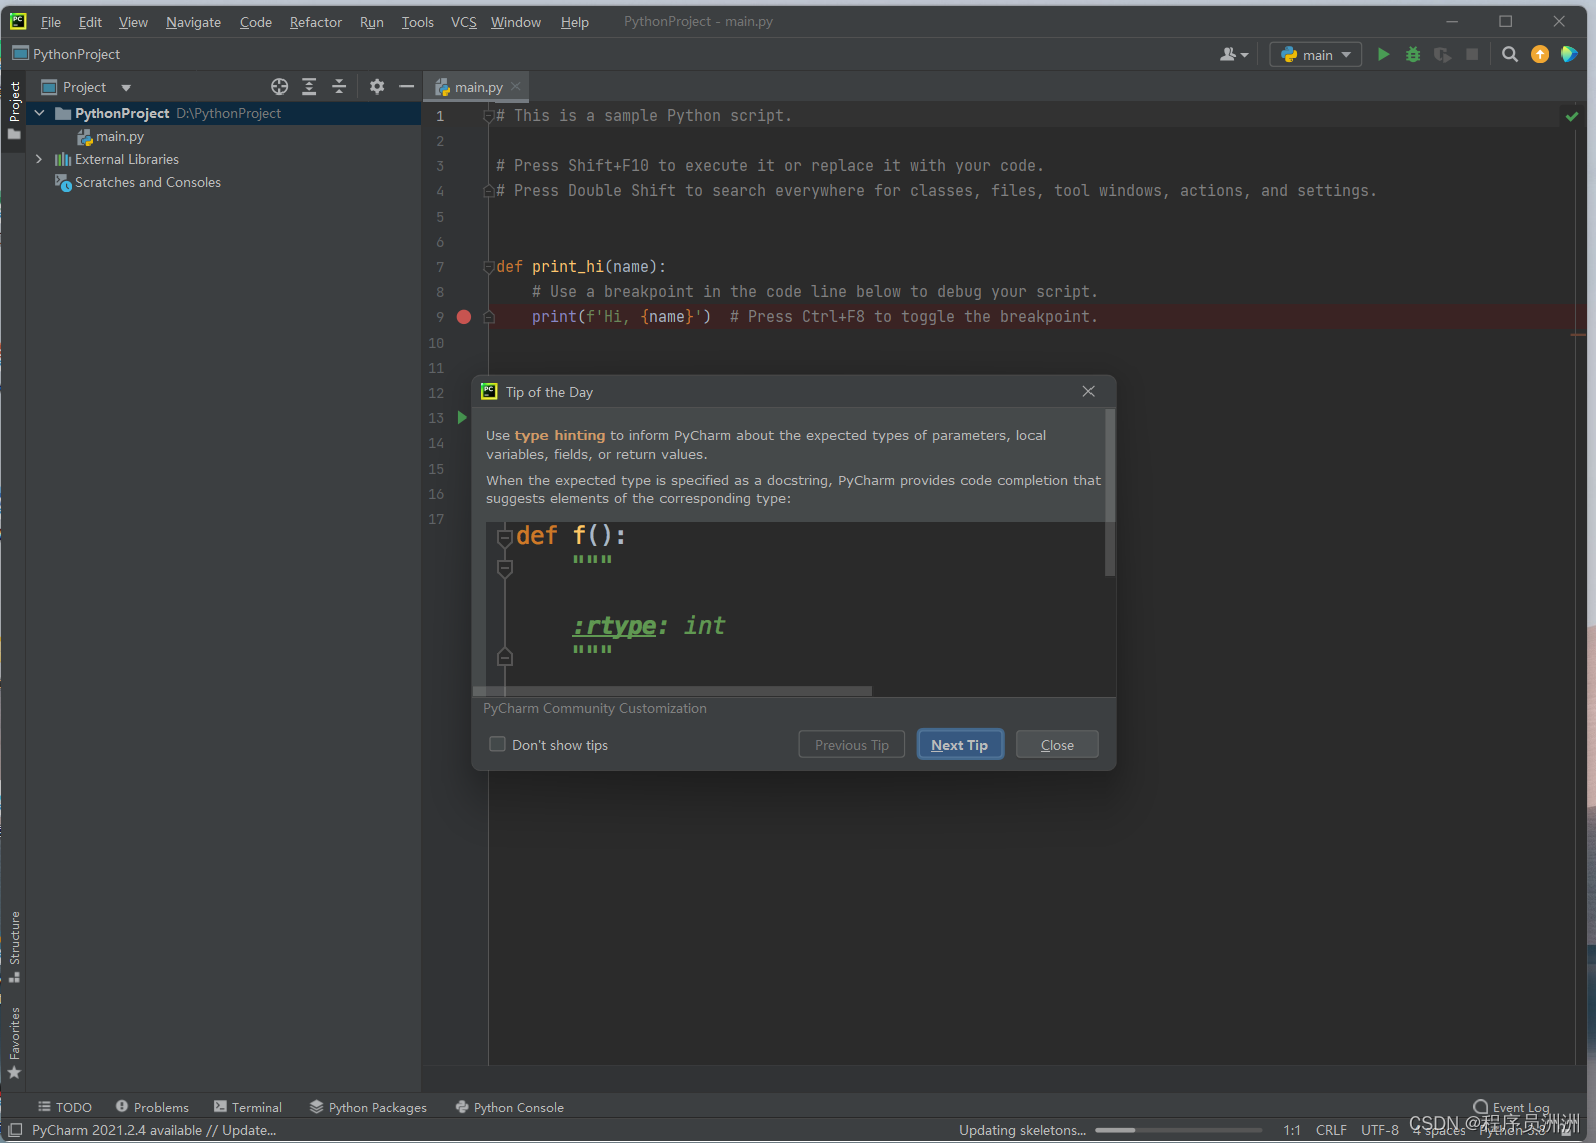This screenshot has width=1596, height=1143.
Task: Open the Favorites side tool window
Action: tap(14, 1043)
